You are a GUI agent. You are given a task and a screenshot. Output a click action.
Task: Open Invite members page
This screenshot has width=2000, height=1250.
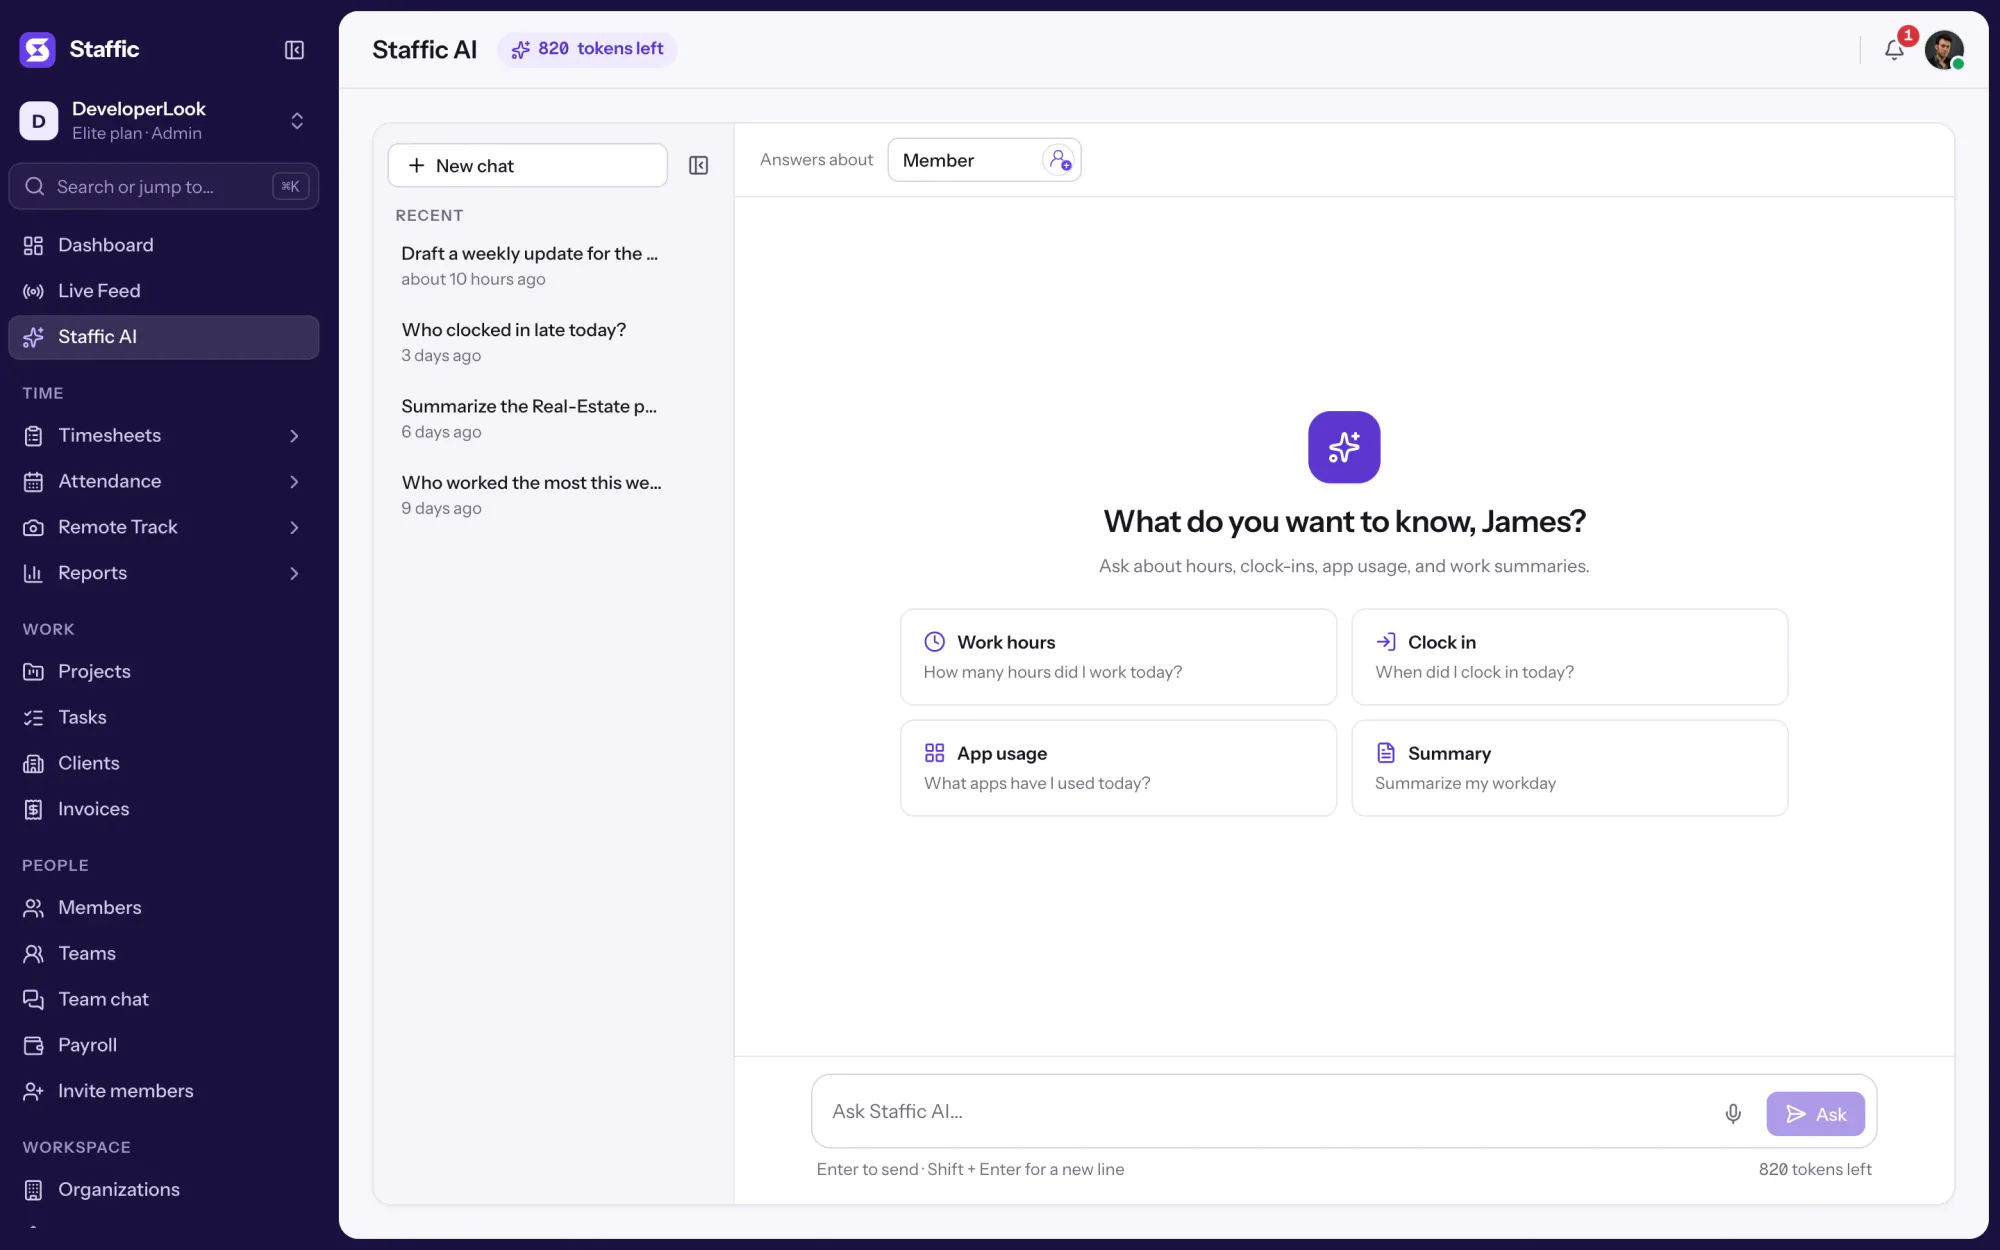[x=163, y=1092]
